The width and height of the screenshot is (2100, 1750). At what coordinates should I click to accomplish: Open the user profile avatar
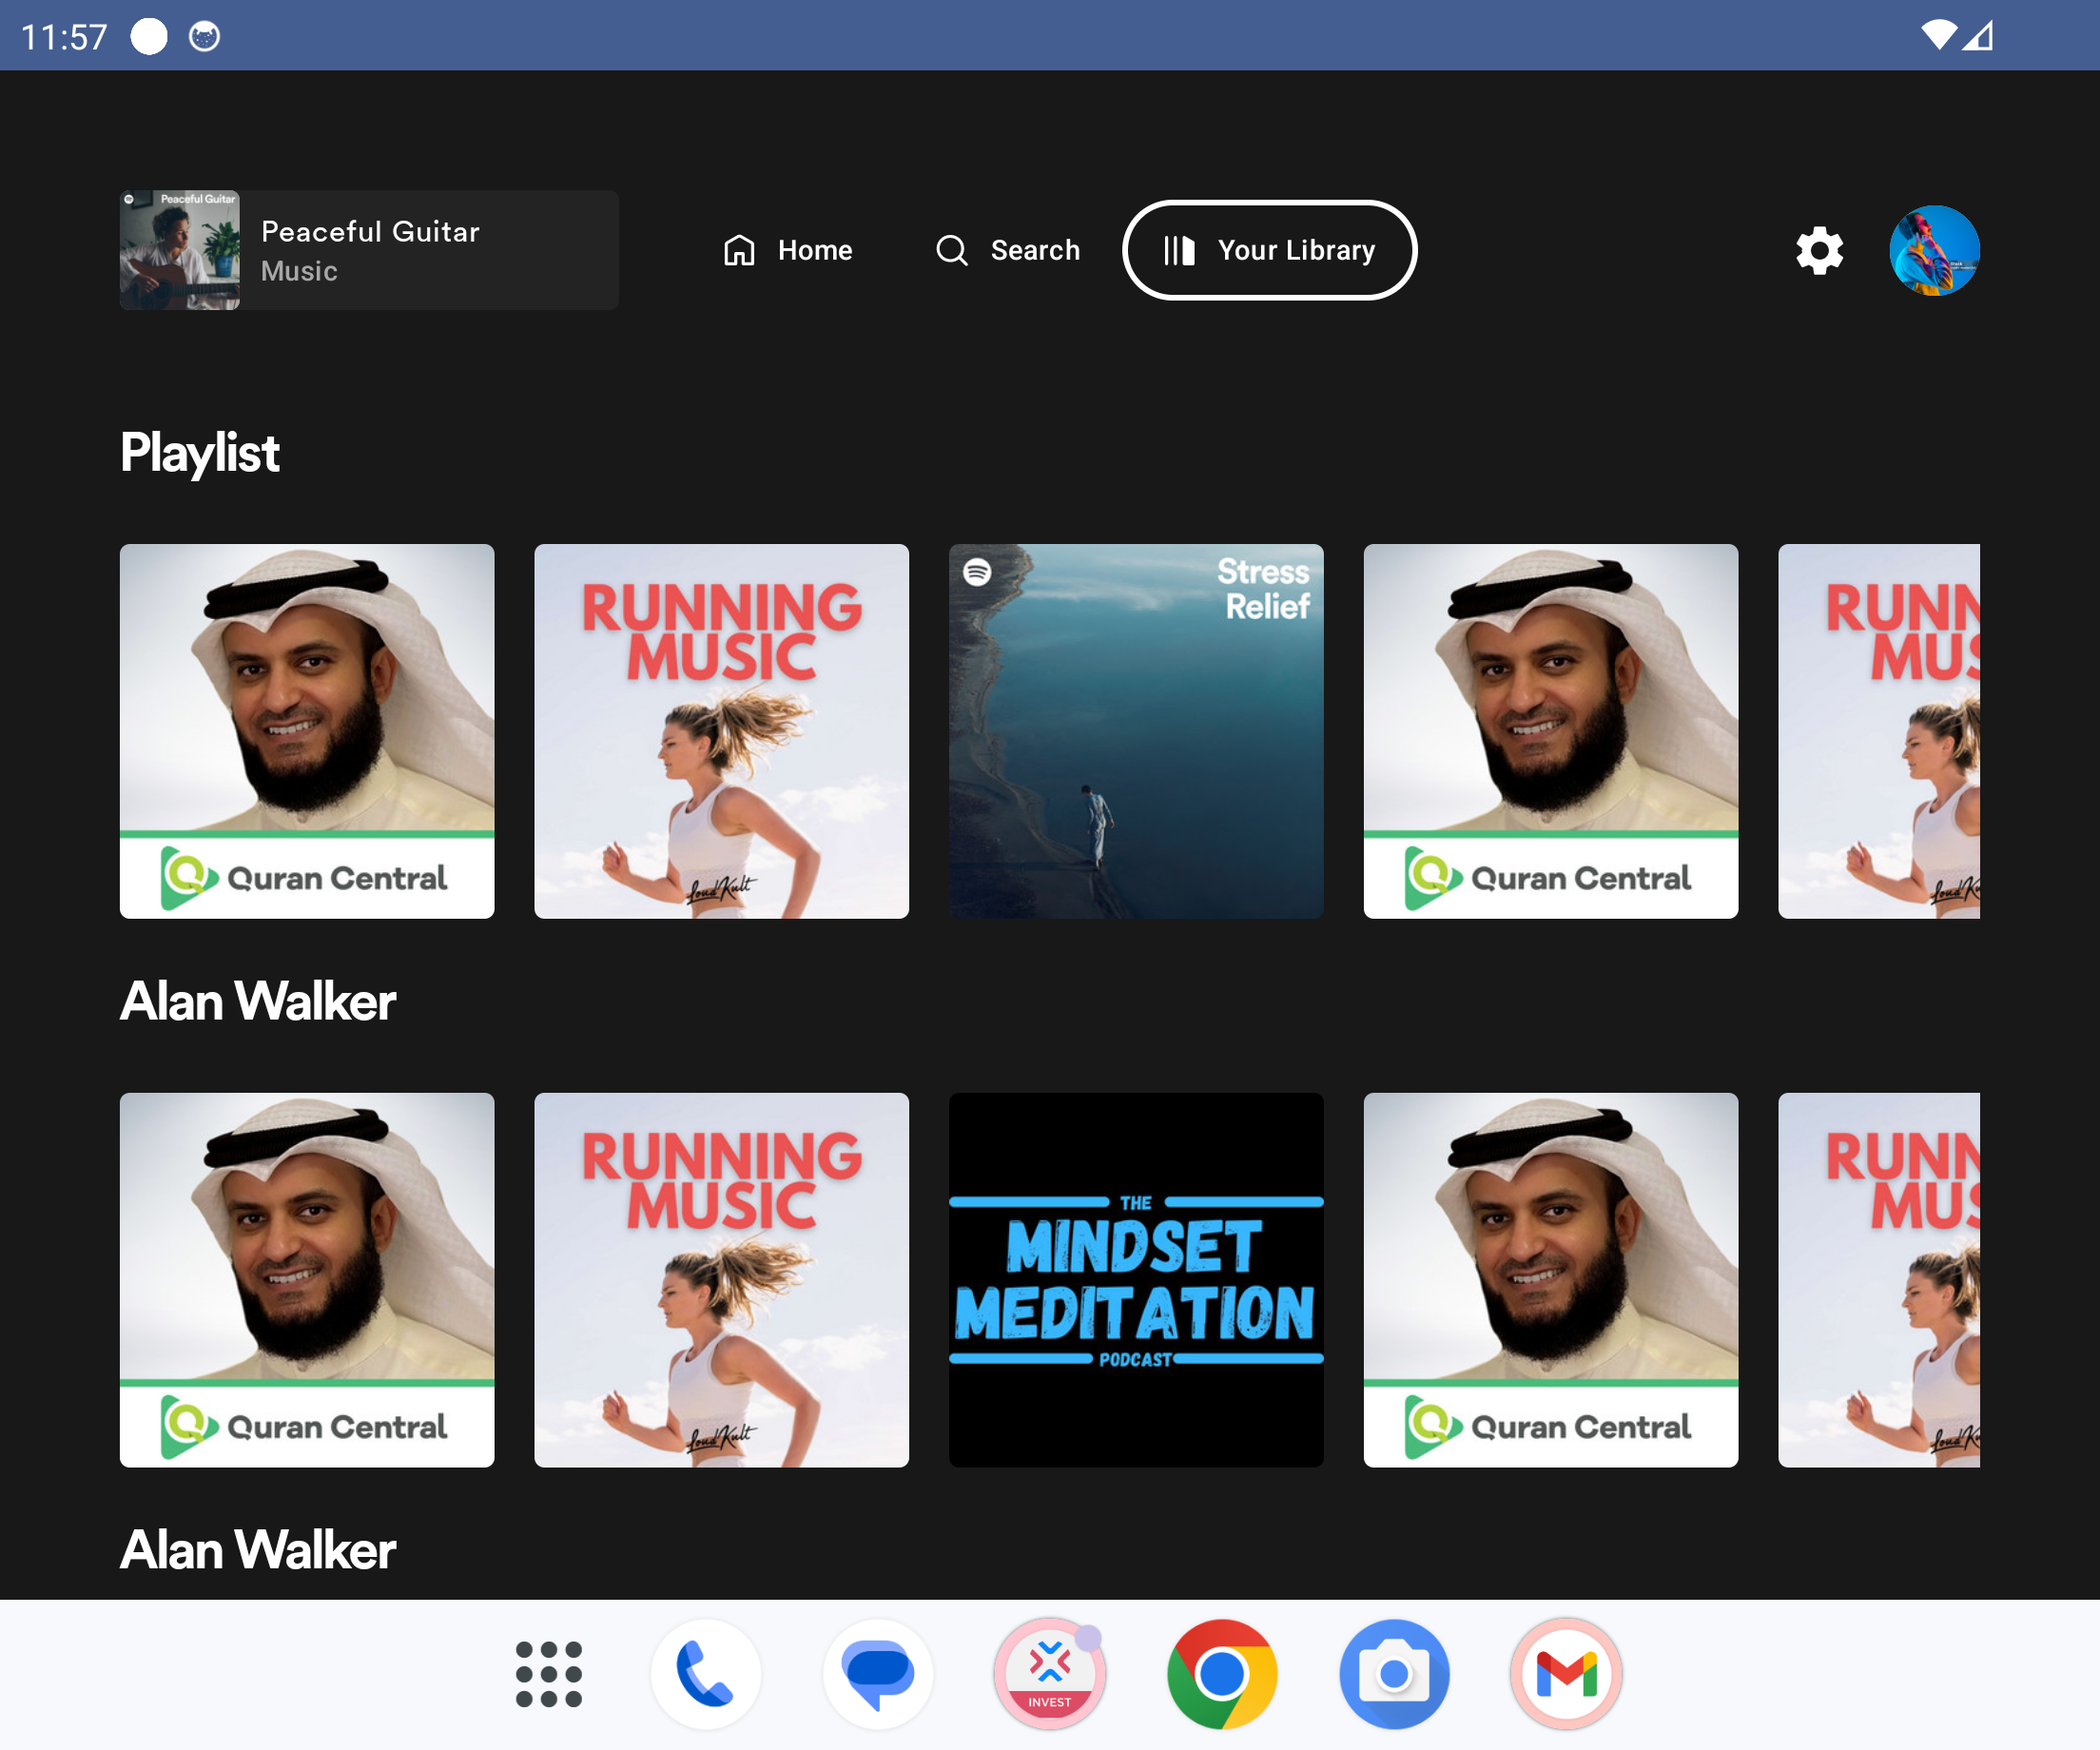pos(1933,250)
